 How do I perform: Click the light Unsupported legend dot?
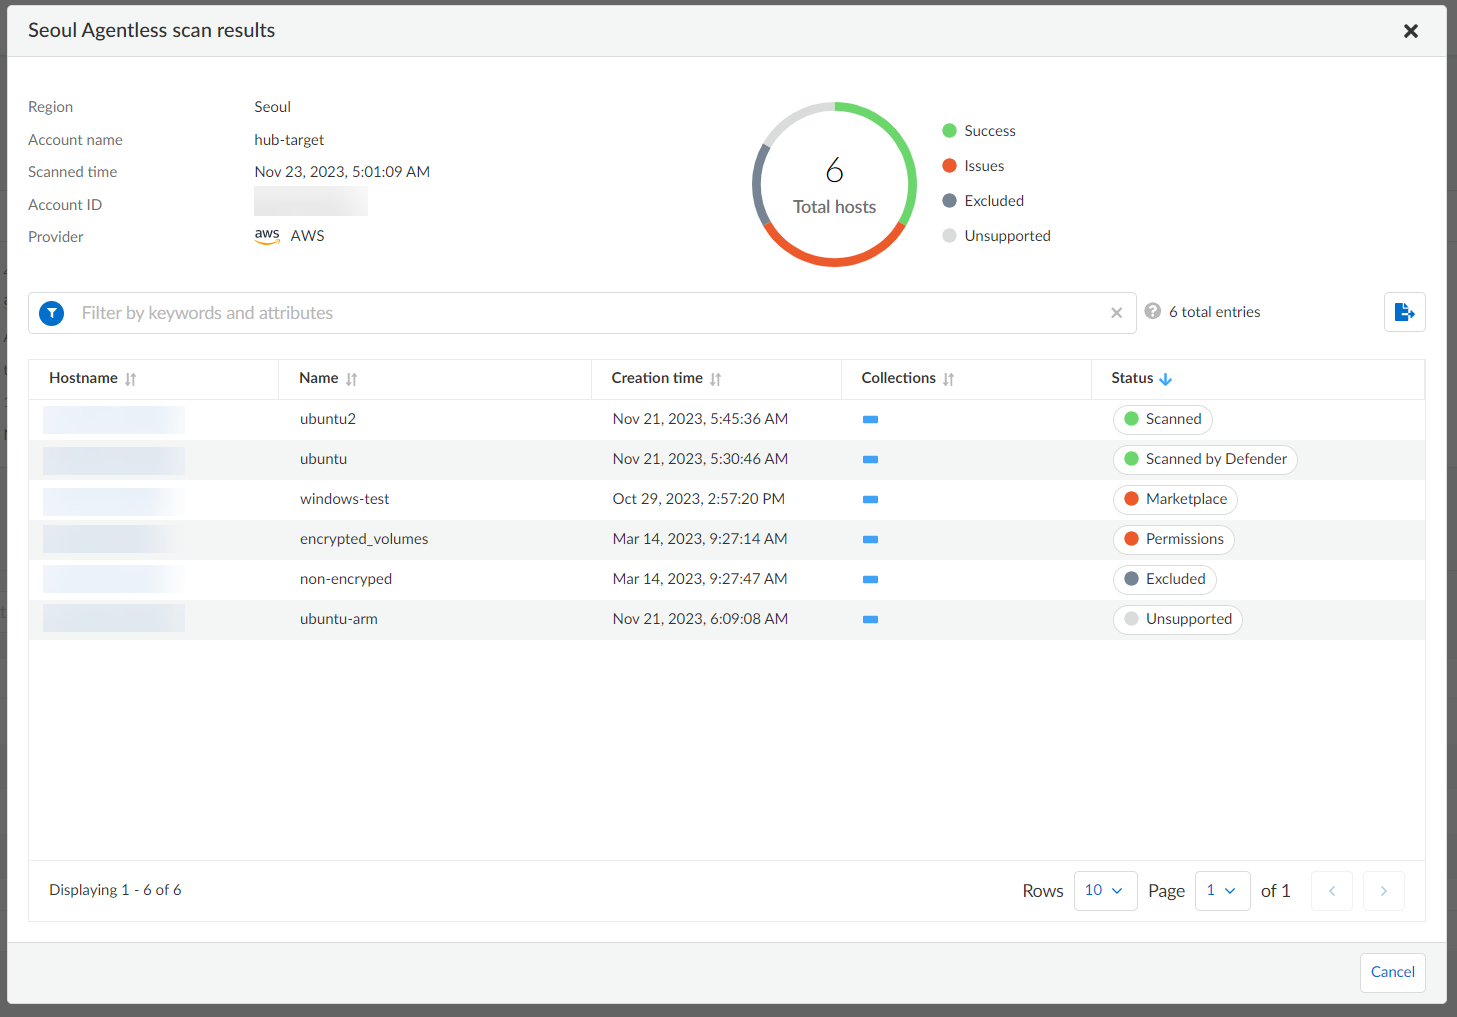(950, 236)
